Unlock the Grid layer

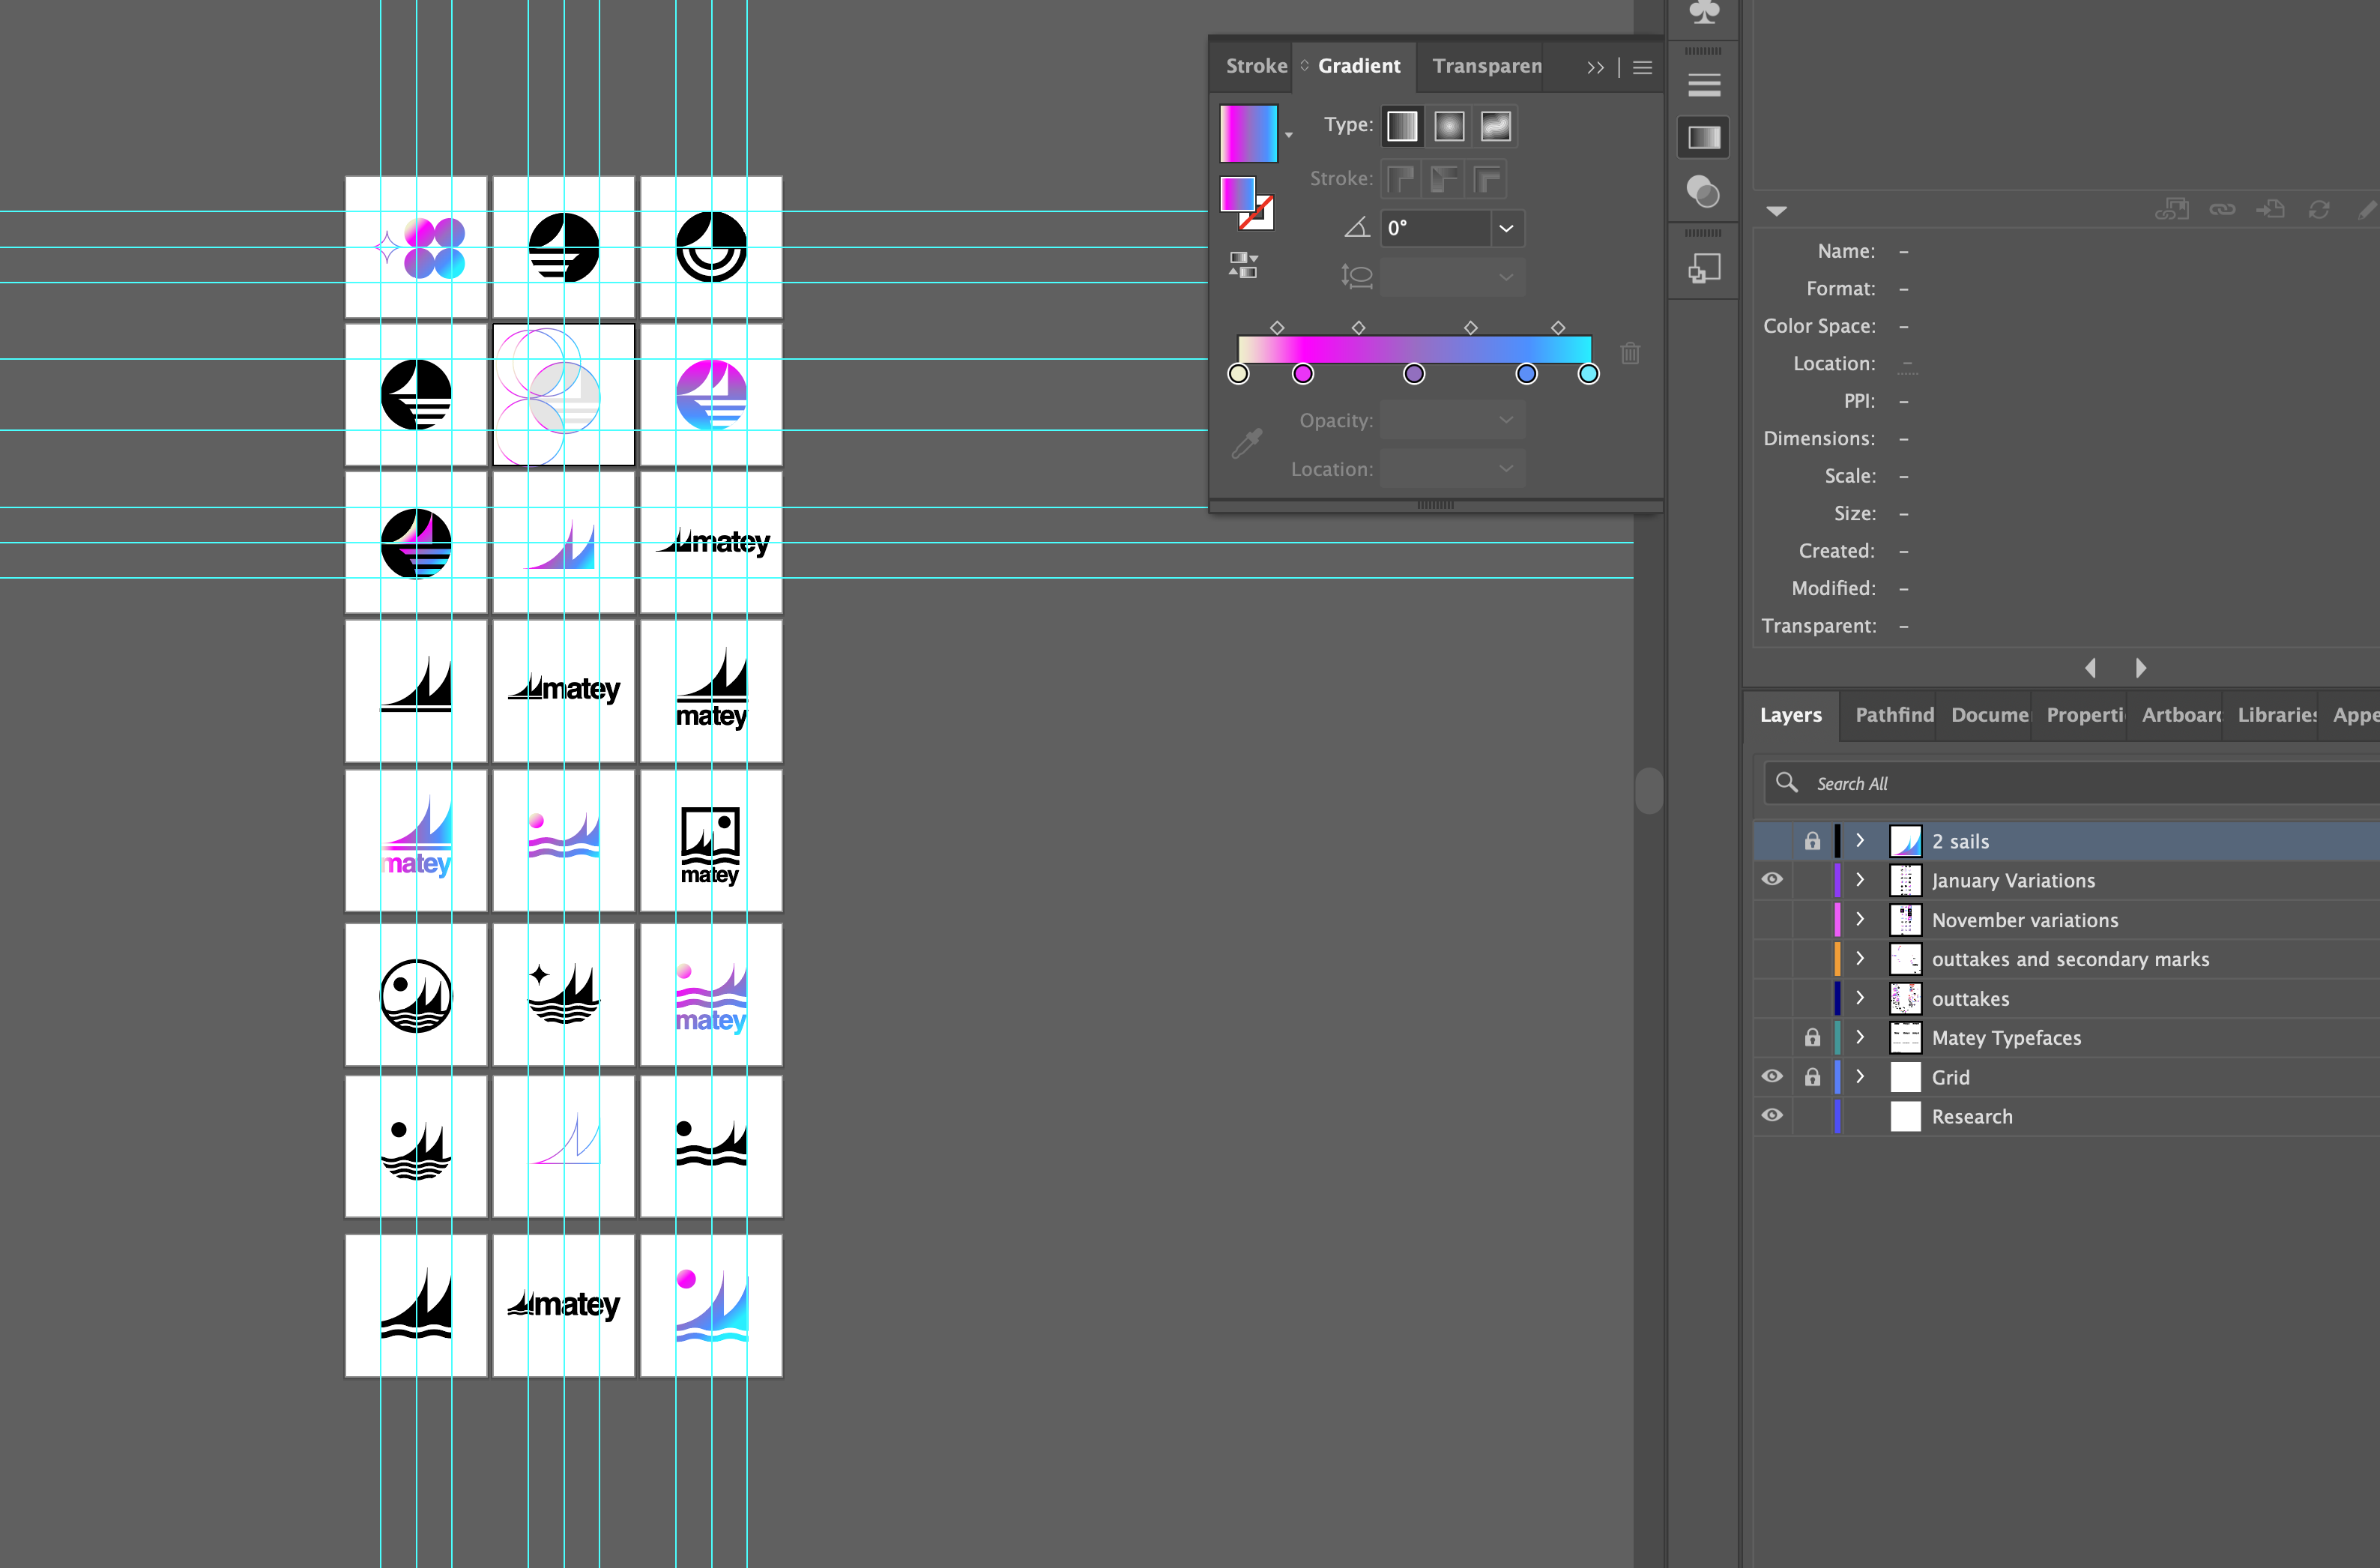(1812, 1076)
